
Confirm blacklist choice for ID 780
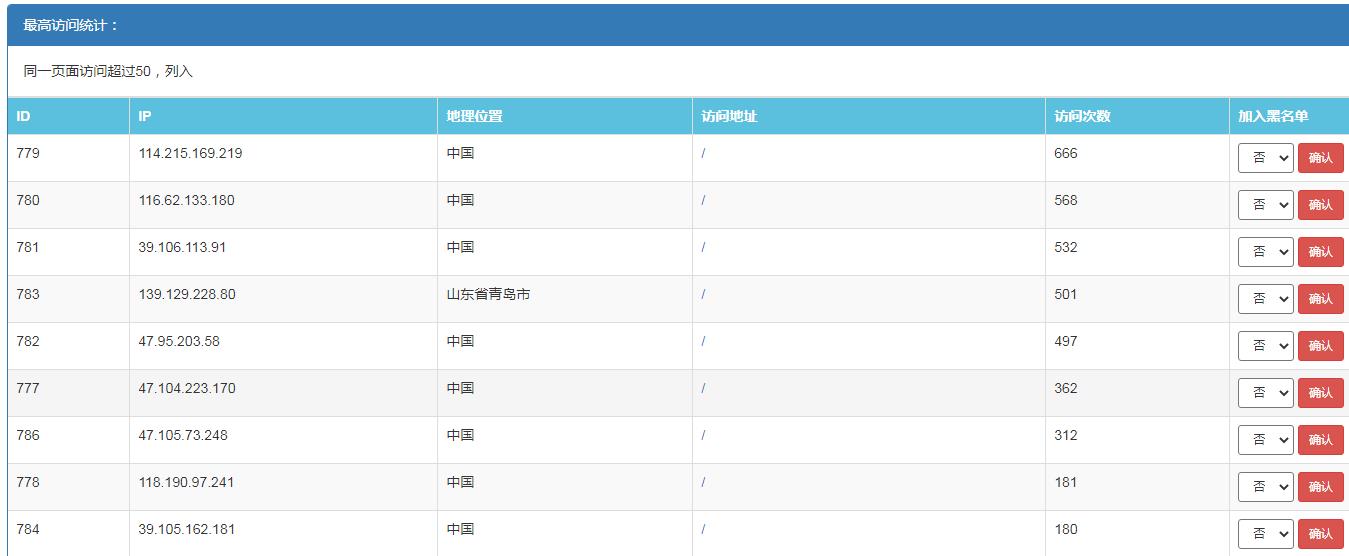[1320, 205]
